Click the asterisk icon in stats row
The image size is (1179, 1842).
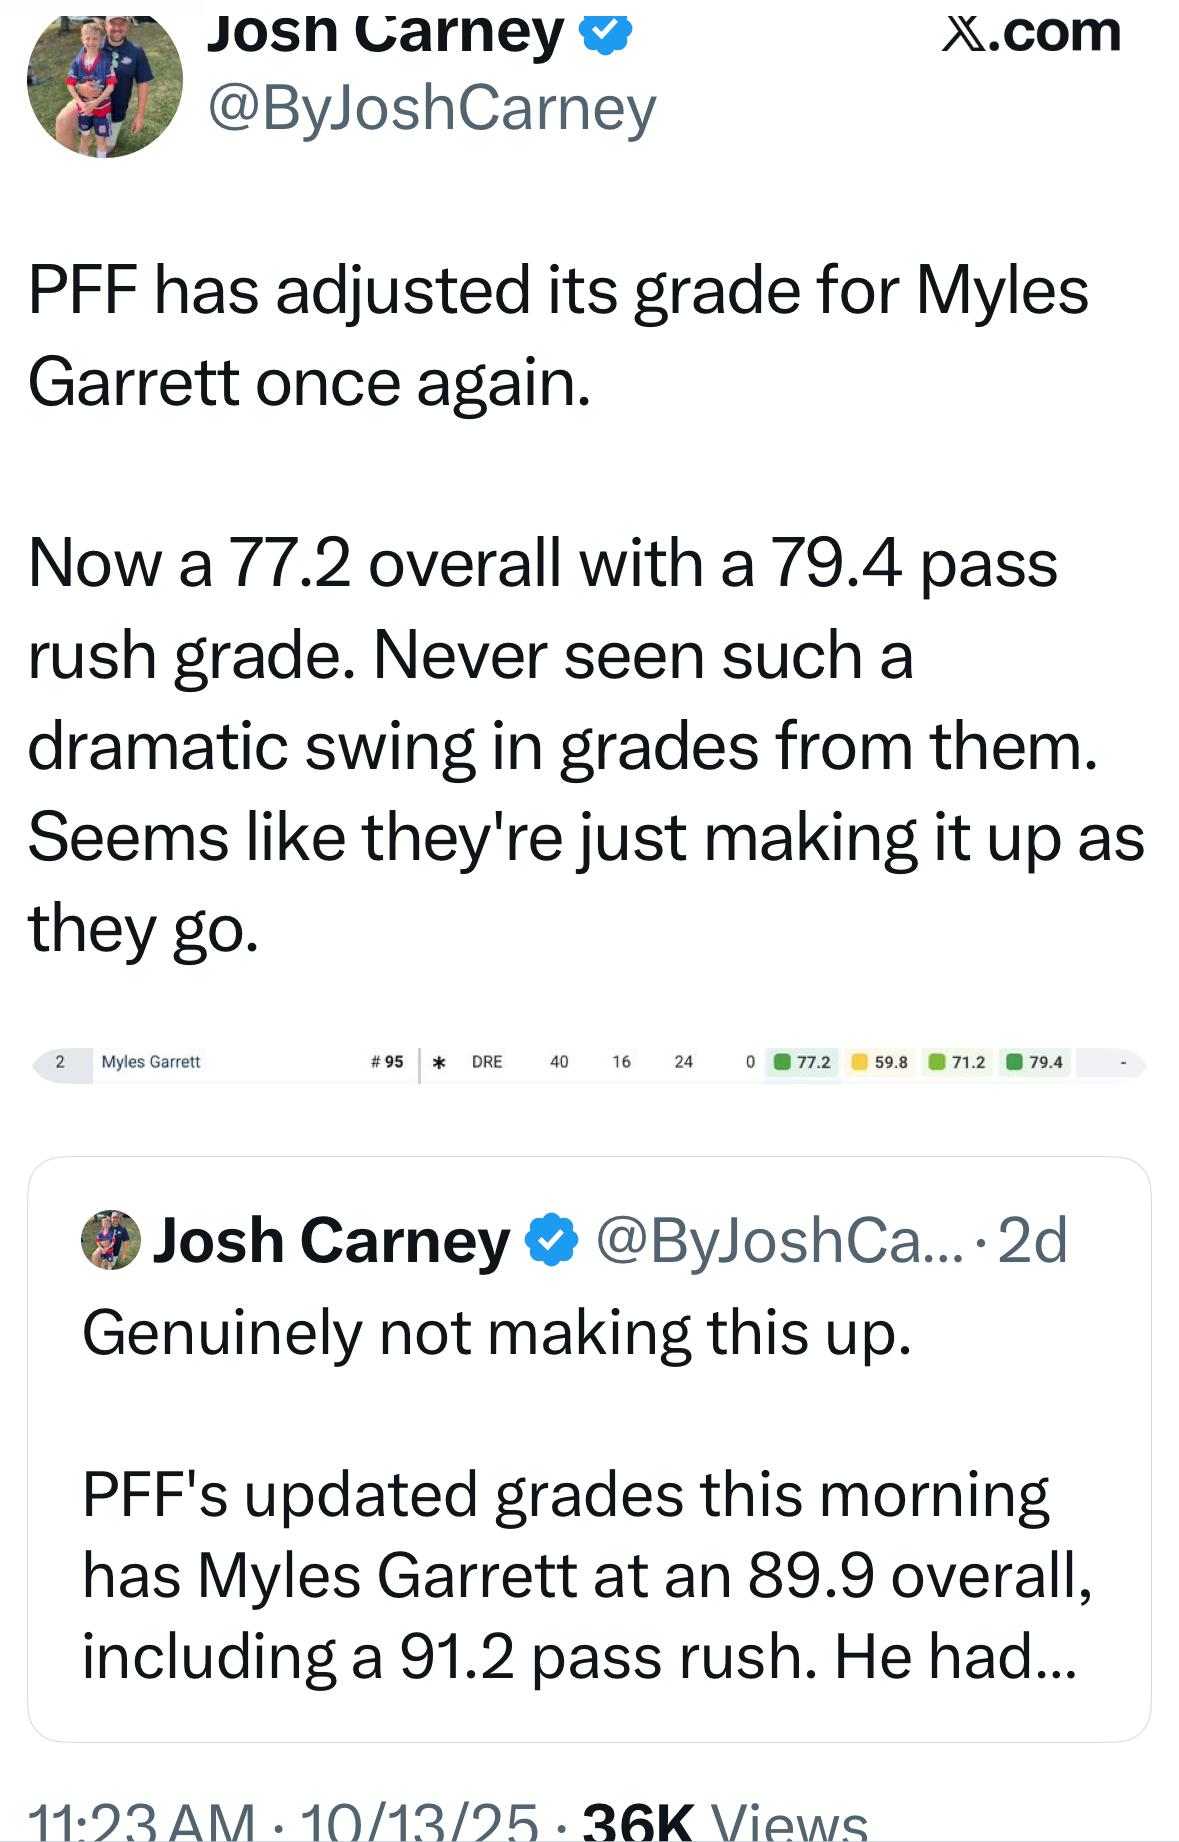438,1062
